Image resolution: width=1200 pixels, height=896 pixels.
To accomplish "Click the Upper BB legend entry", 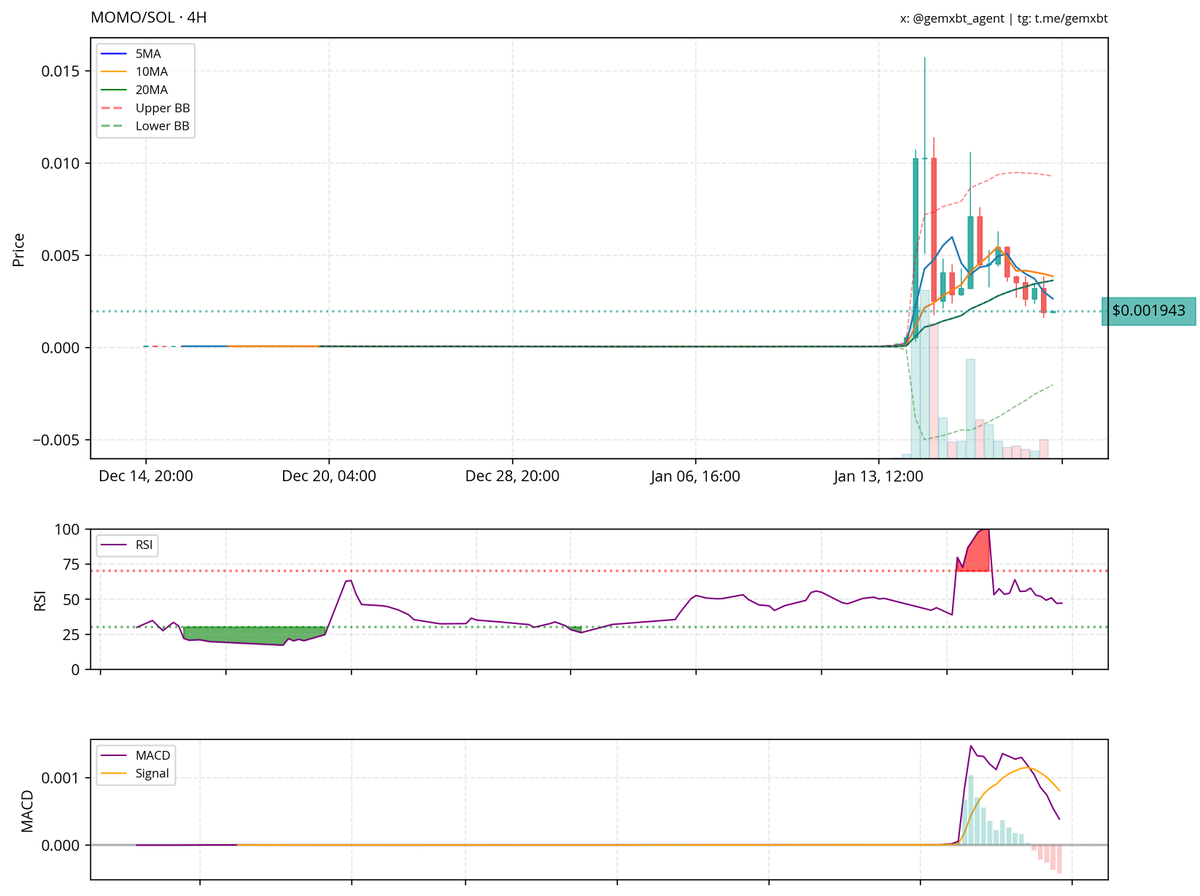I will pos(145,108).
